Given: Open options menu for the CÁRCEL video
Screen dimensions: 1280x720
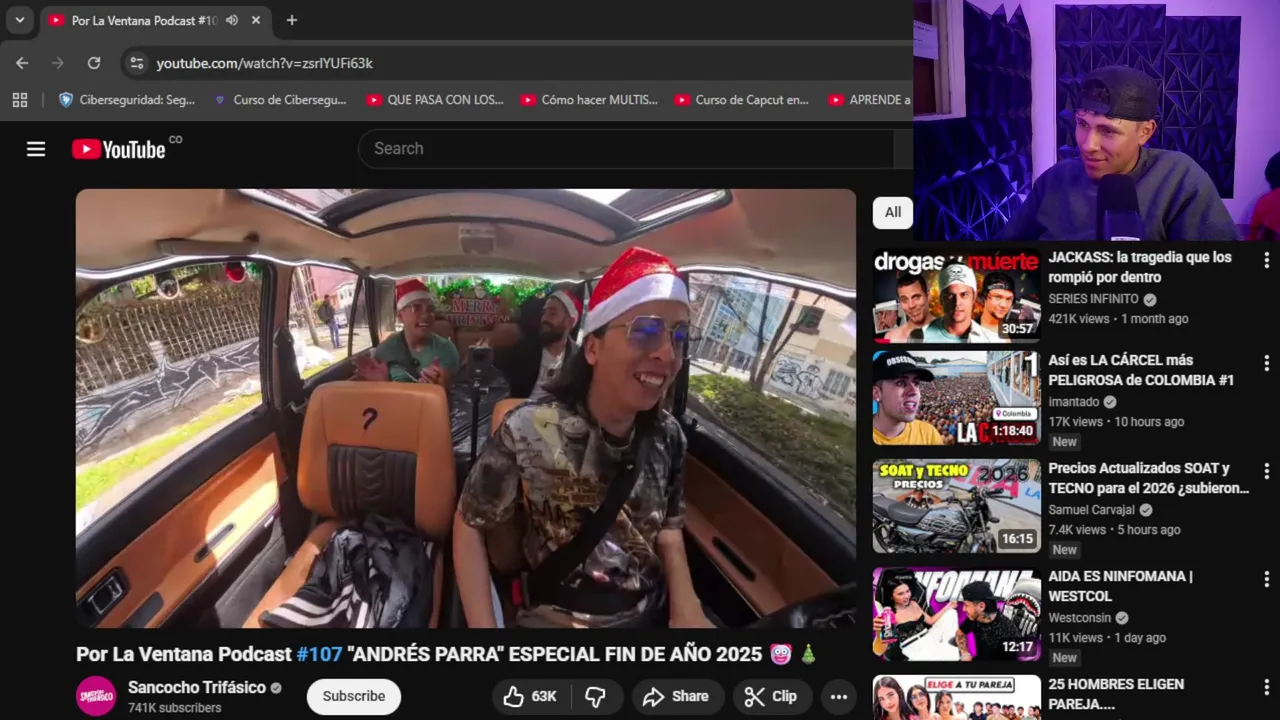Looking at the screenshot, I should click(1266, 363).
